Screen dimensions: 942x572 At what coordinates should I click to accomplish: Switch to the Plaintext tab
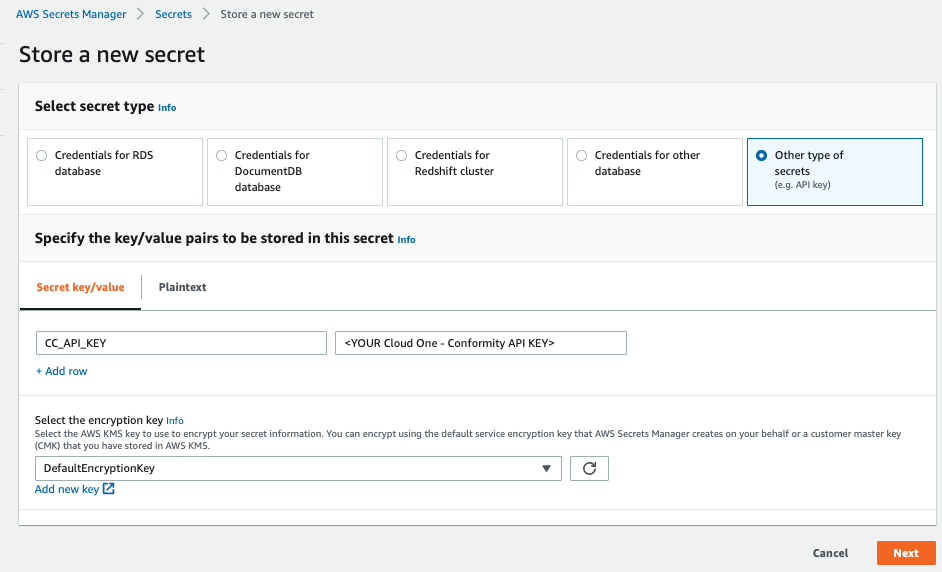182,287
